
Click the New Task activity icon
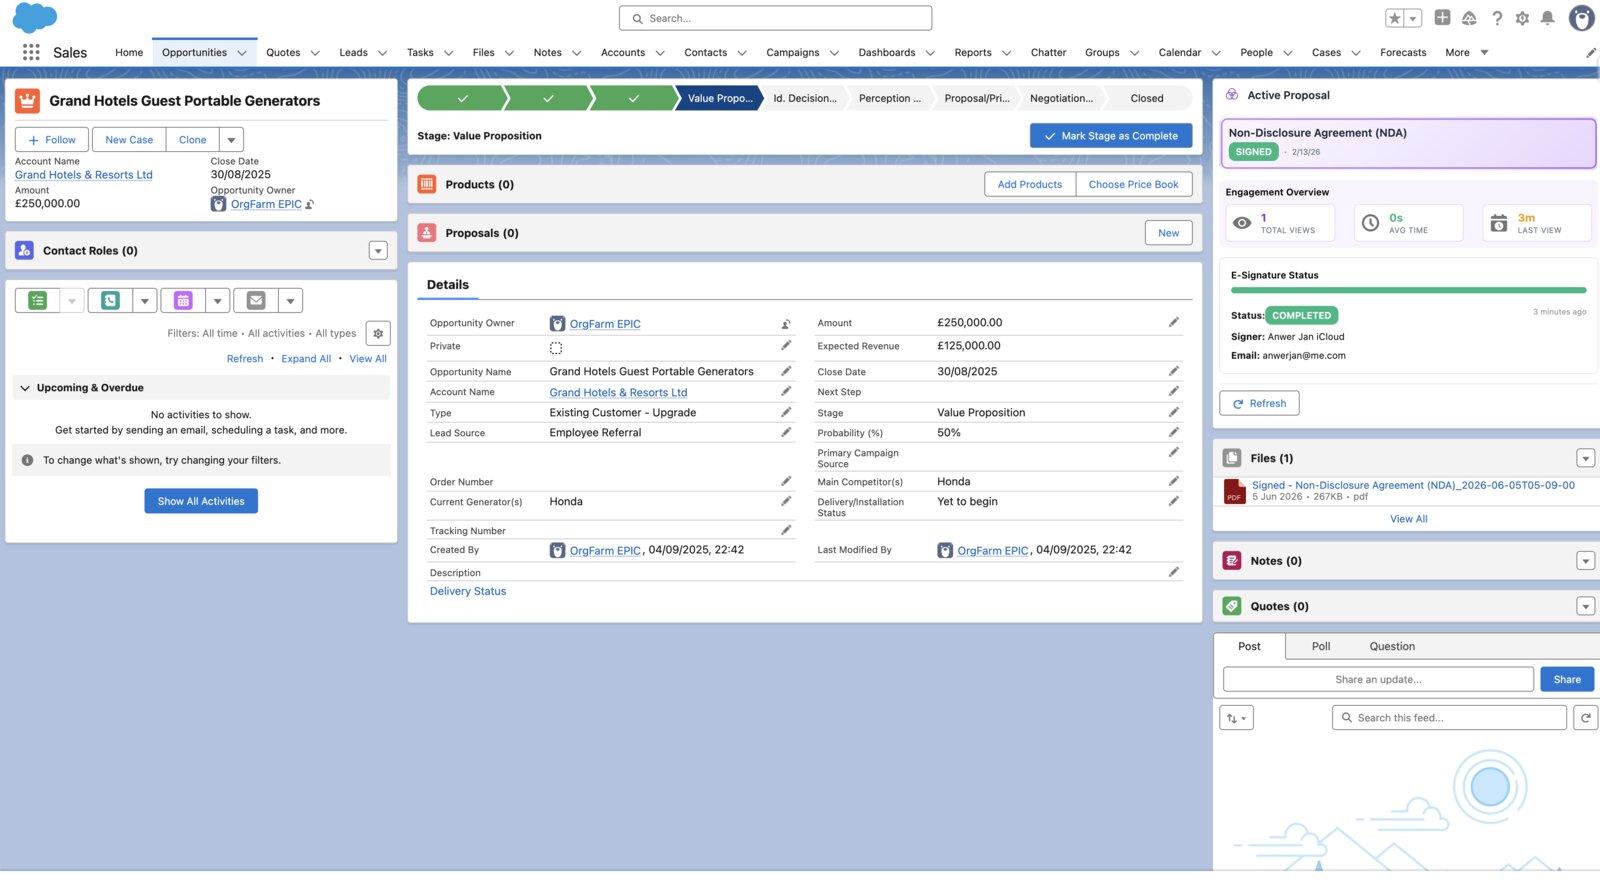coord(38,300)
